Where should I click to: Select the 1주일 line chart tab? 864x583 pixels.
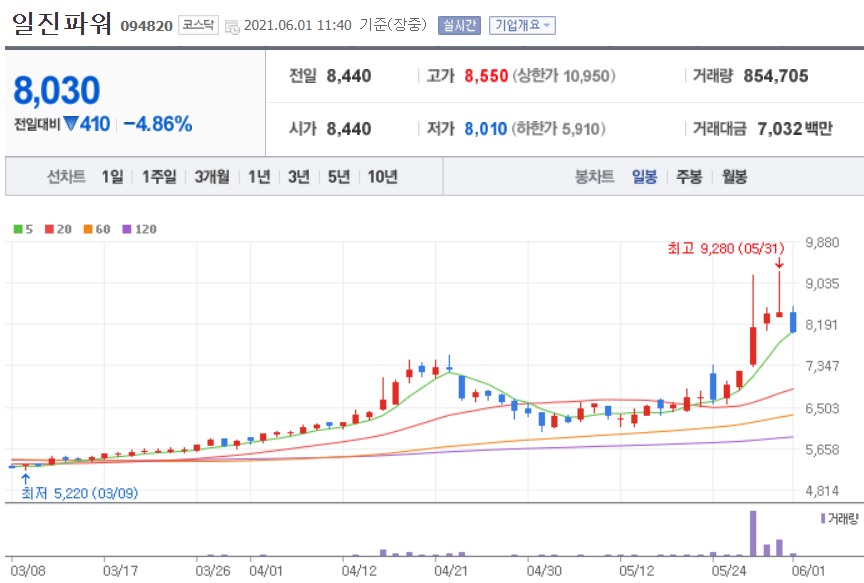pyautogui.click(x=159, y=177)
